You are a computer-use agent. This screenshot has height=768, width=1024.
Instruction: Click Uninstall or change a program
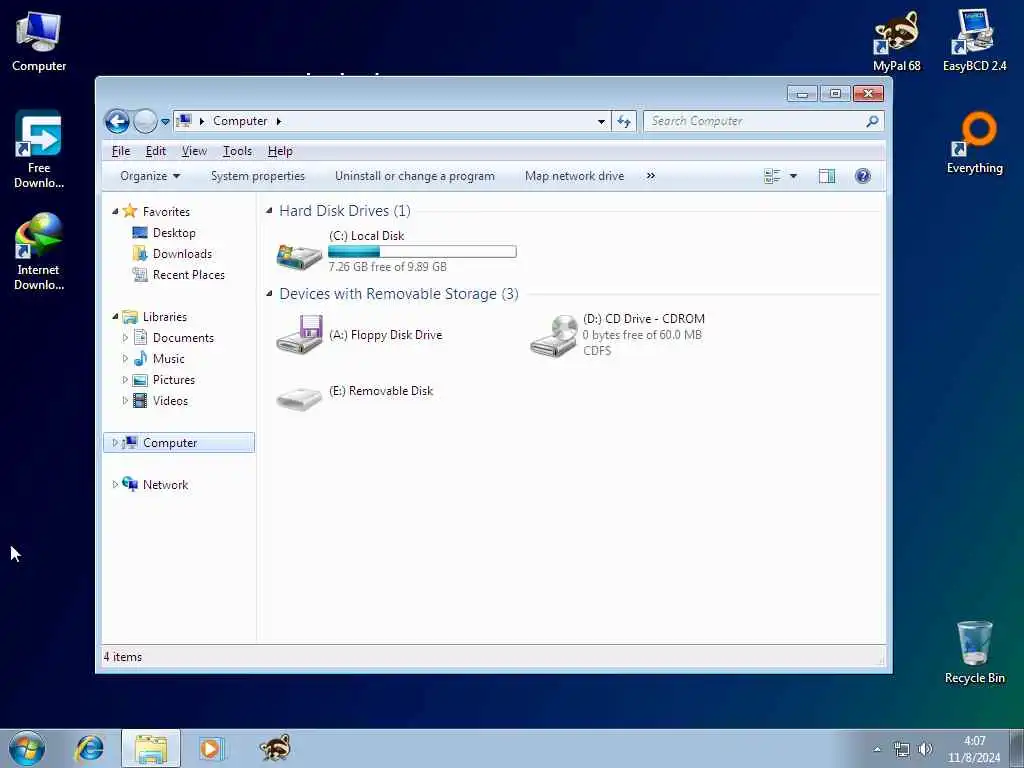coord(415,176)
